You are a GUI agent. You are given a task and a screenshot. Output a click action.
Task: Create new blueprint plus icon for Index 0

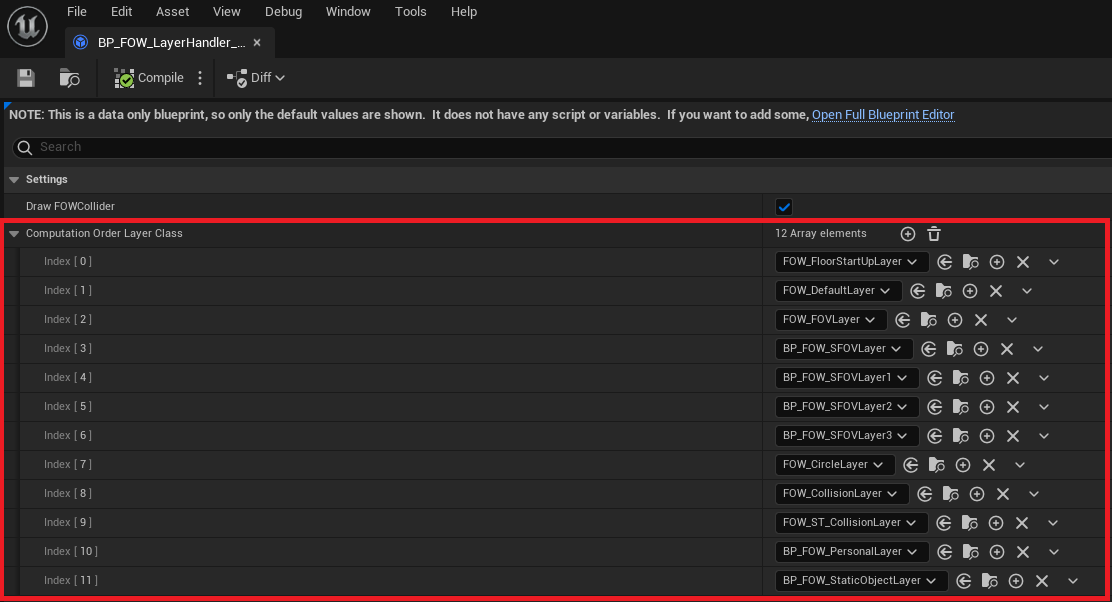(x=996, y=262)
